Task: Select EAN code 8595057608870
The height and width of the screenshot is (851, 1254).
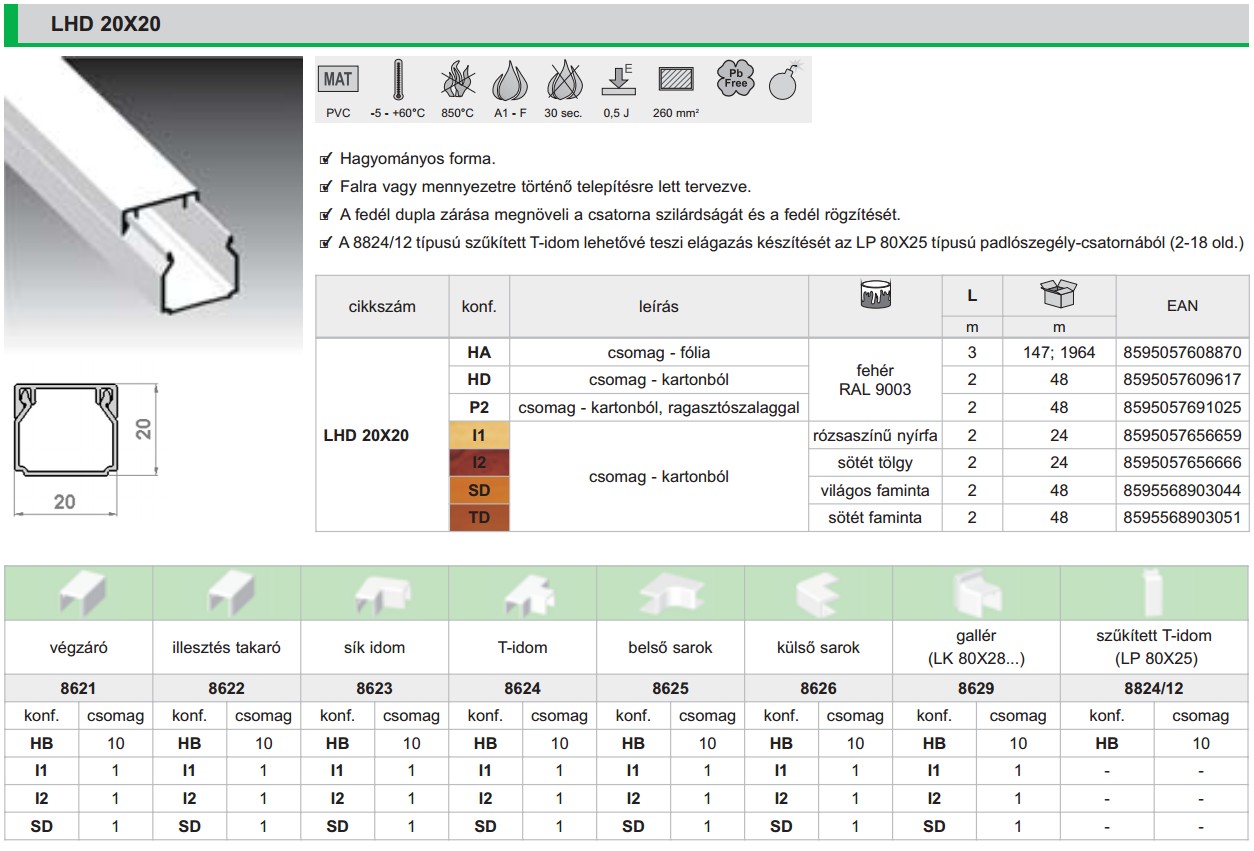Action: (1182, 353)
